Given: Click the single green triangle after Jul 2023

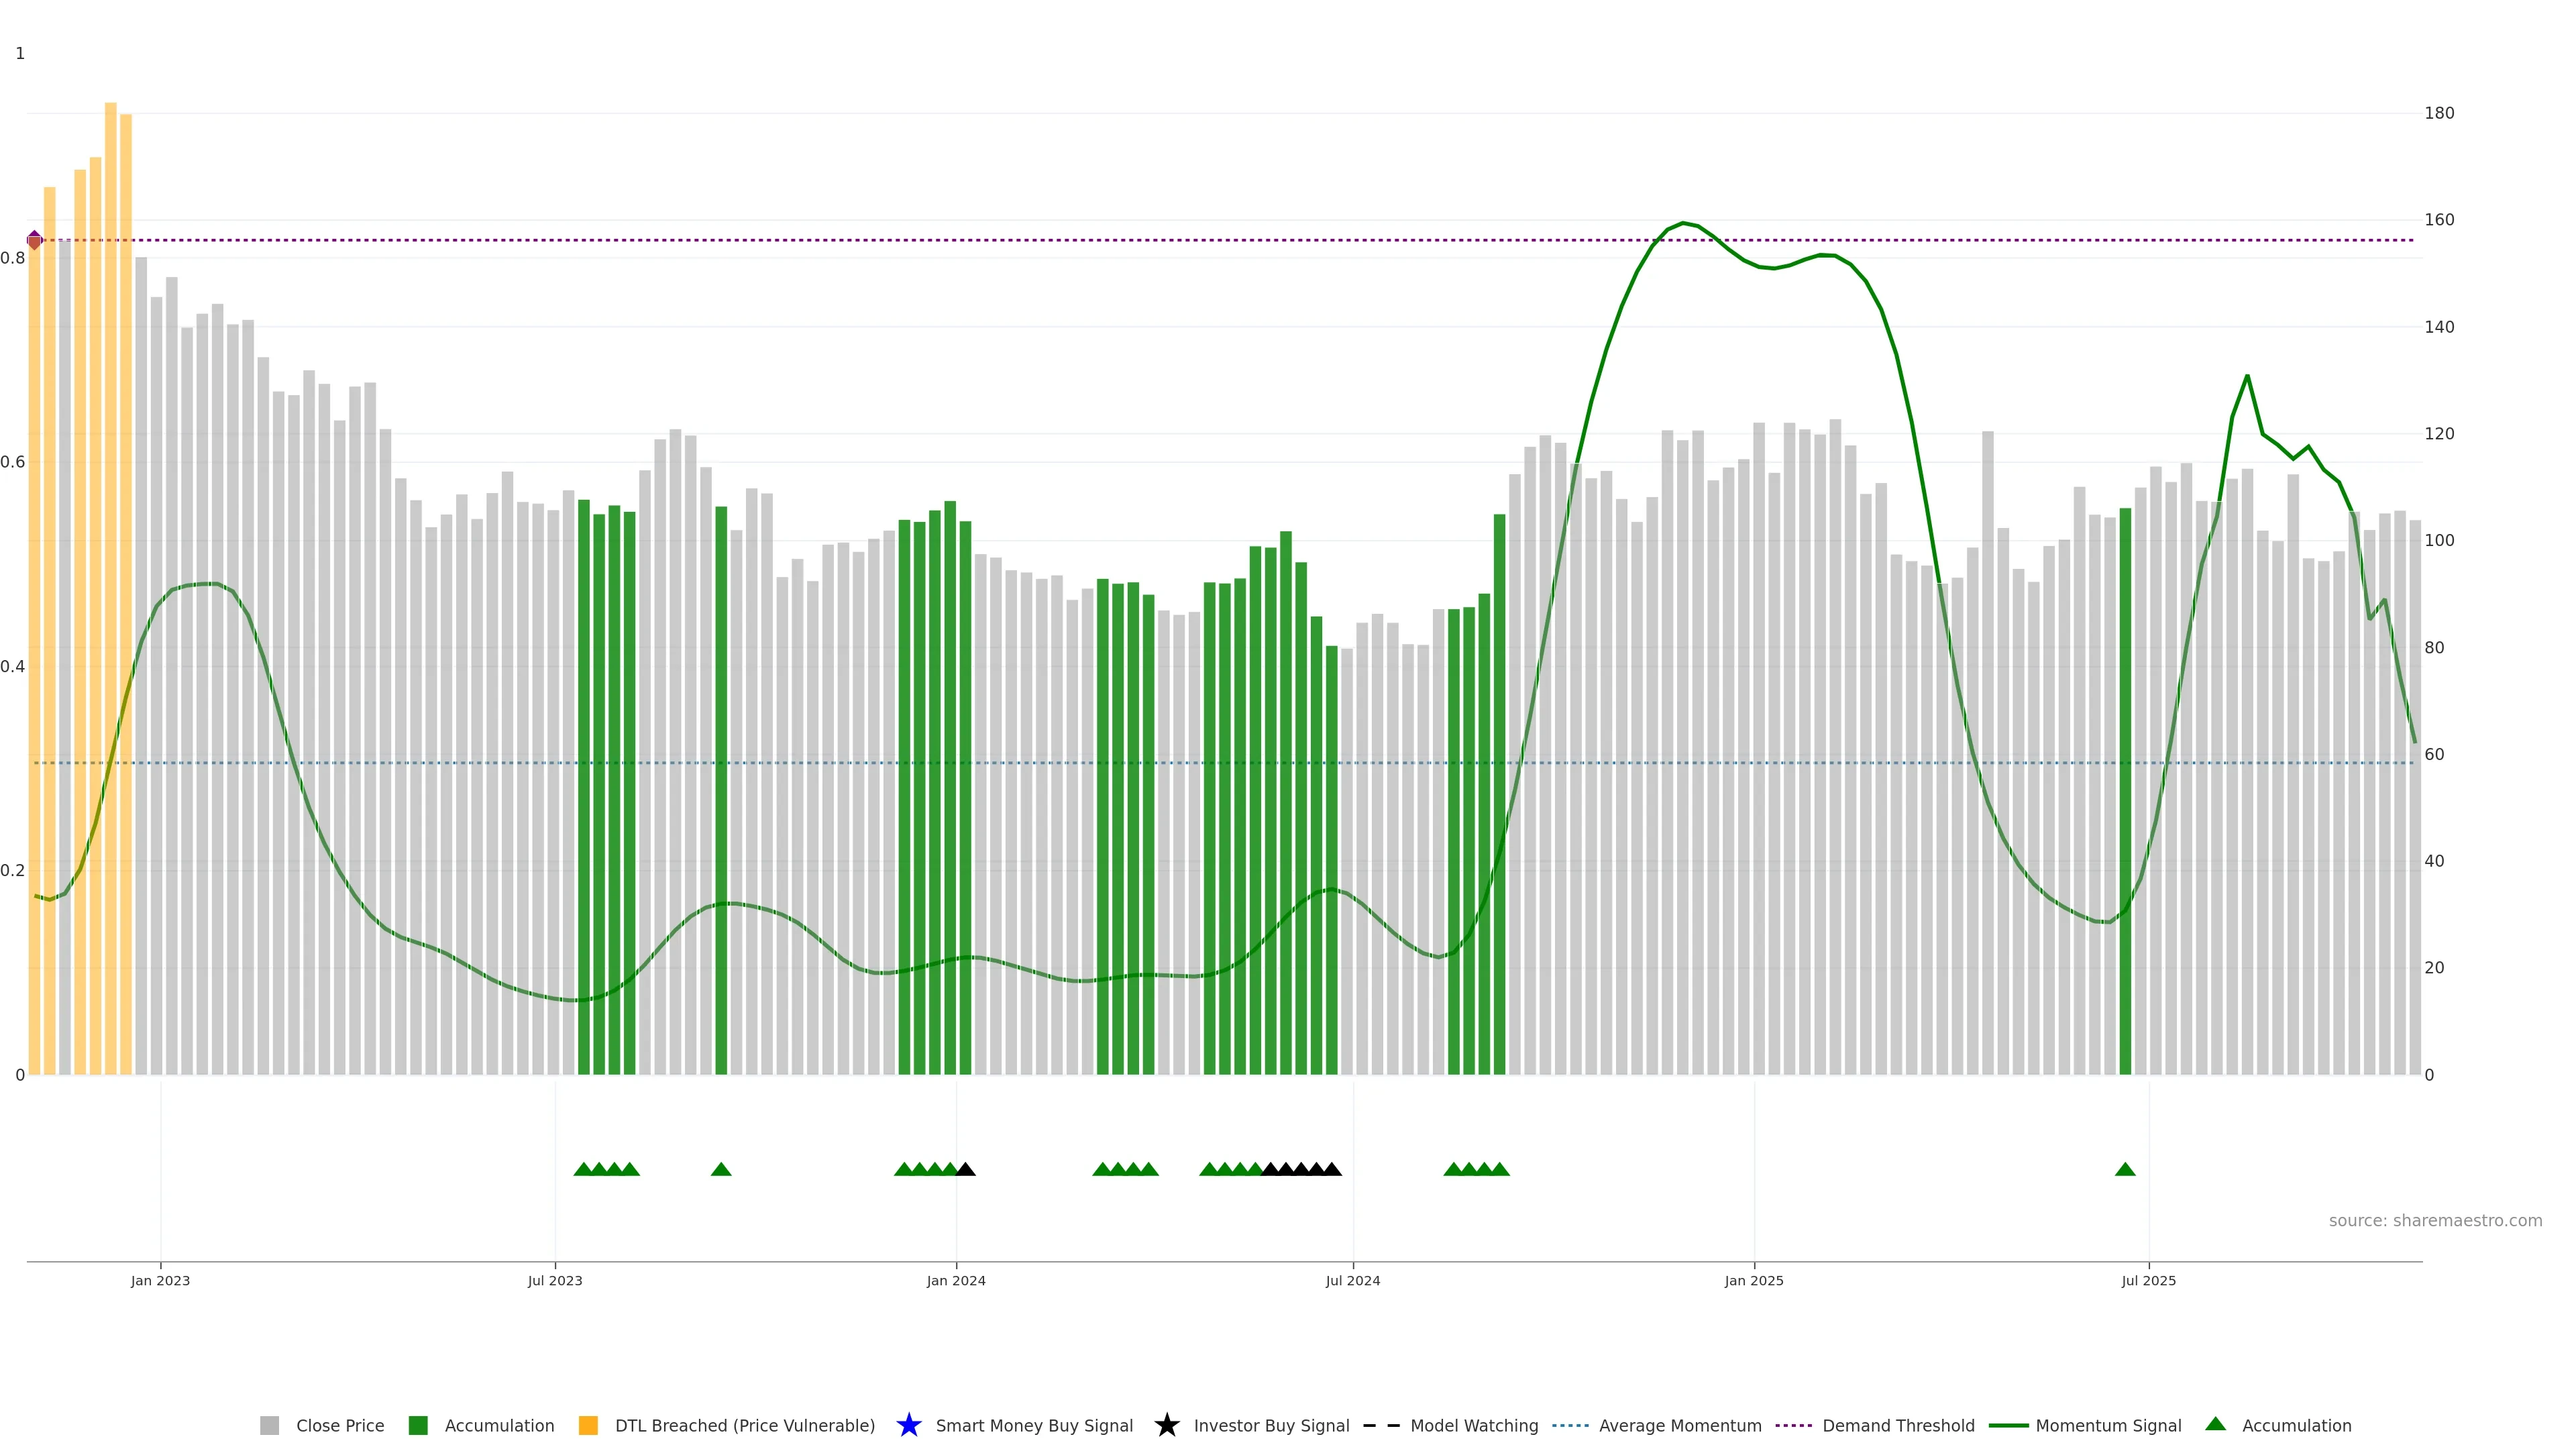Looking at the screenshot, I should click(721, 1169).
